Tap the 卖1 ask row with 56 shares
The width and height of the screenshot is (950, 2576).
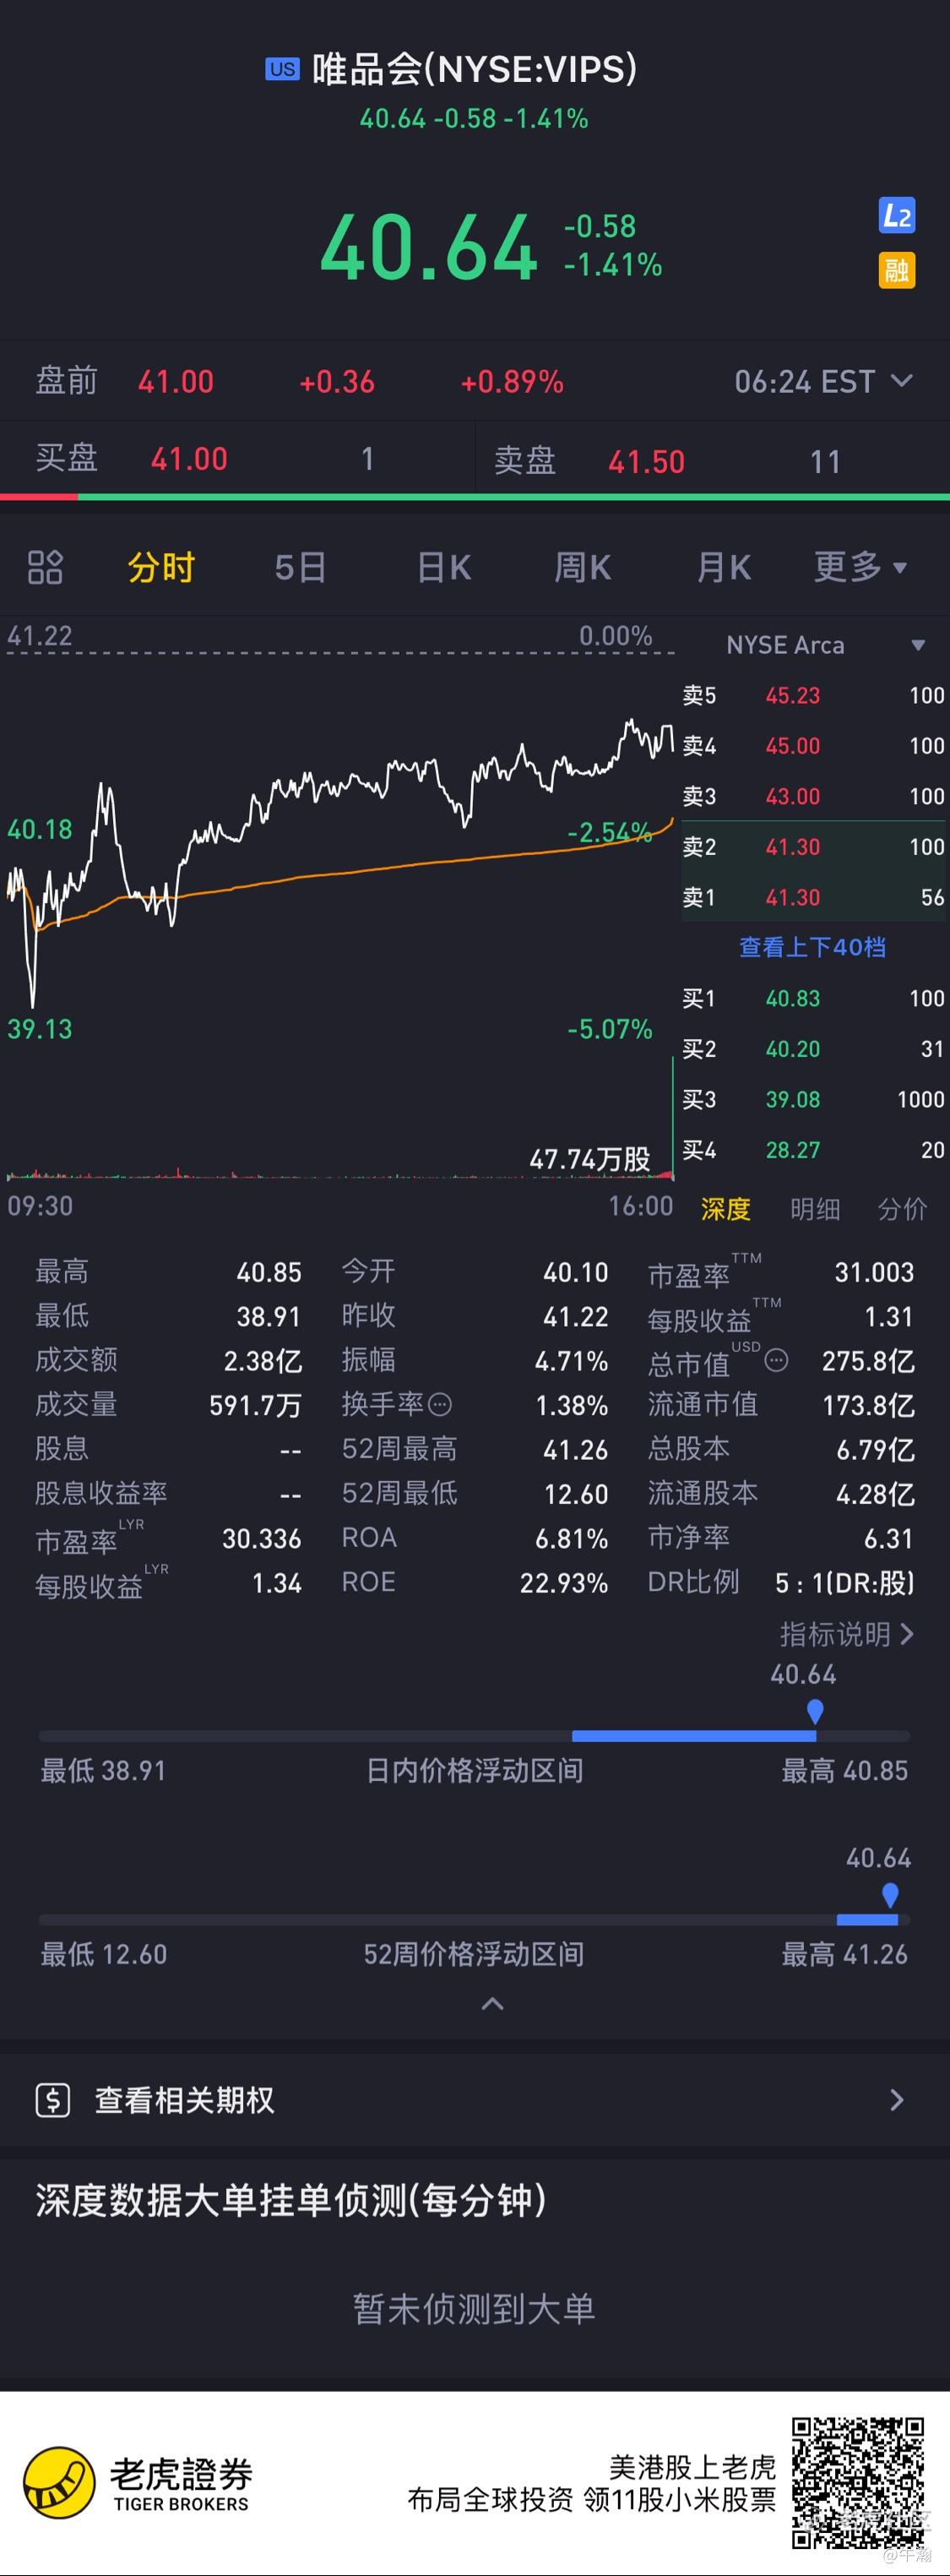click(814, 897)
